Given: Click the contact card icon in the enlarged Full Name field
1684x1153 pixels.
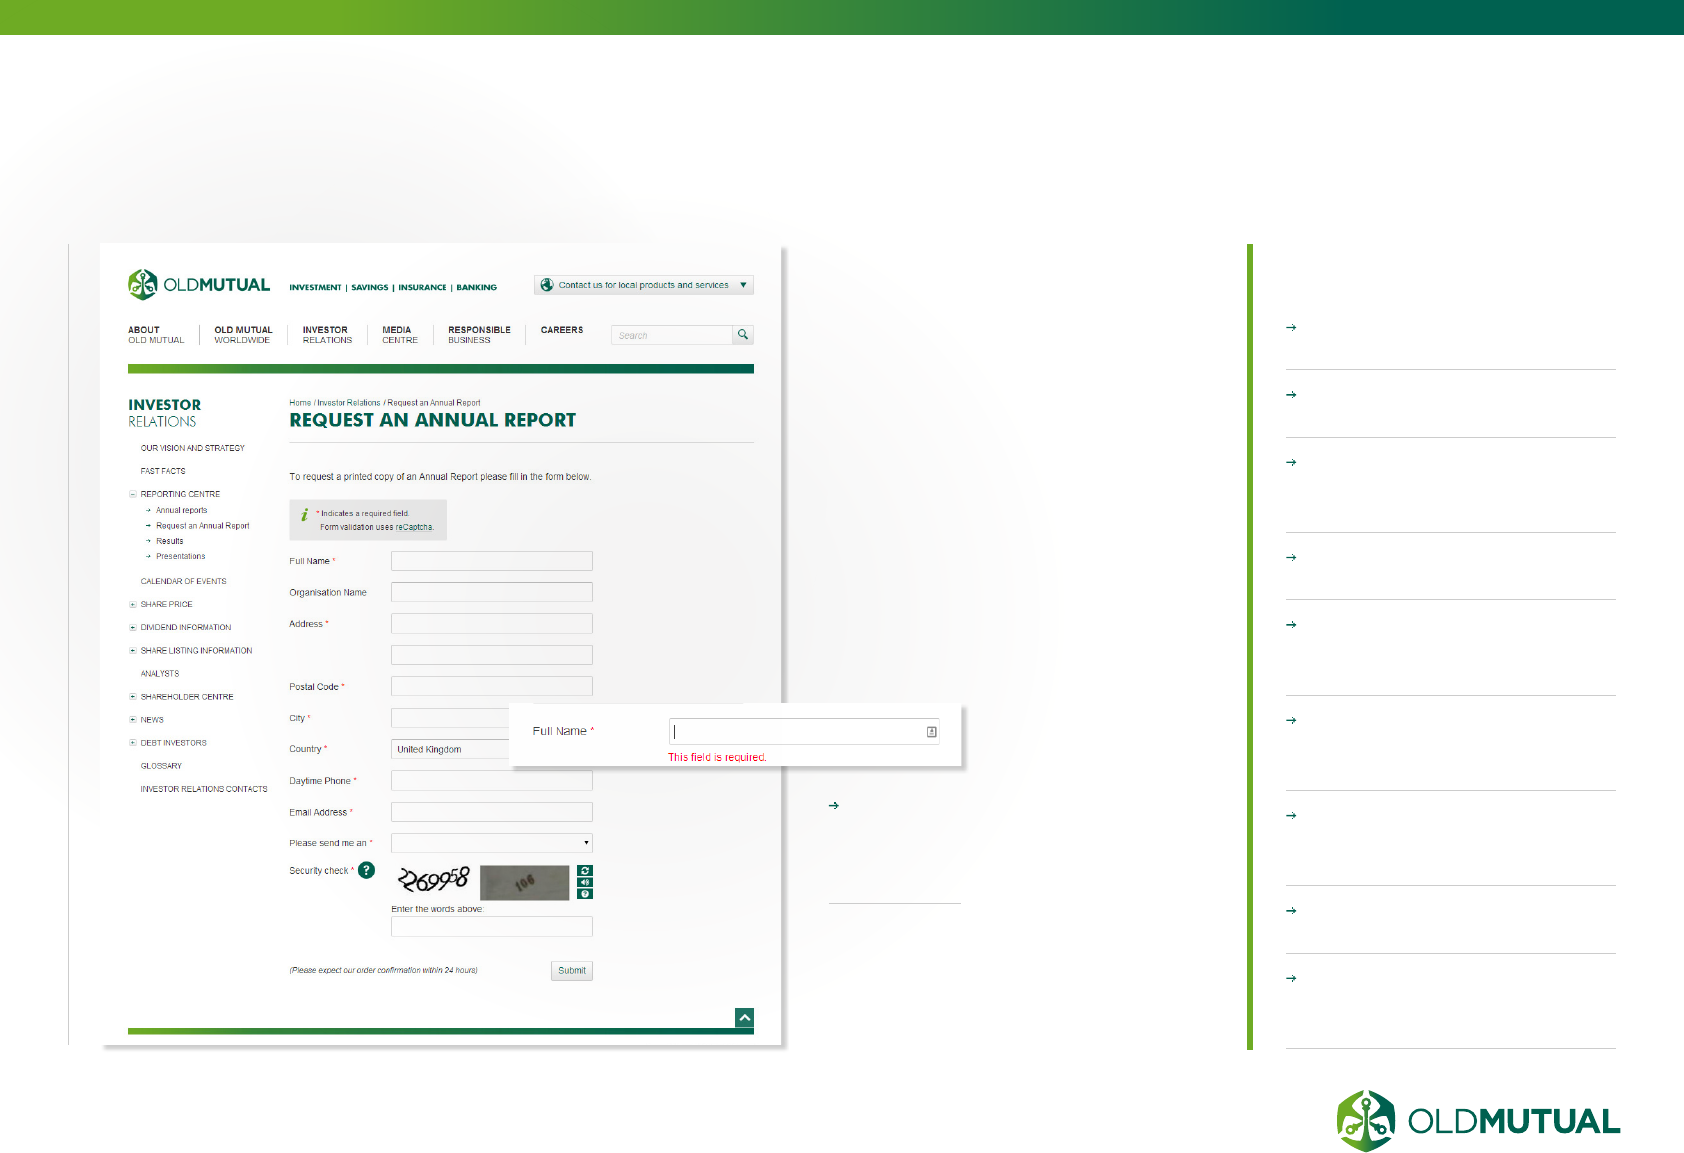Looking at the screenshot, I should pos(931,732).
